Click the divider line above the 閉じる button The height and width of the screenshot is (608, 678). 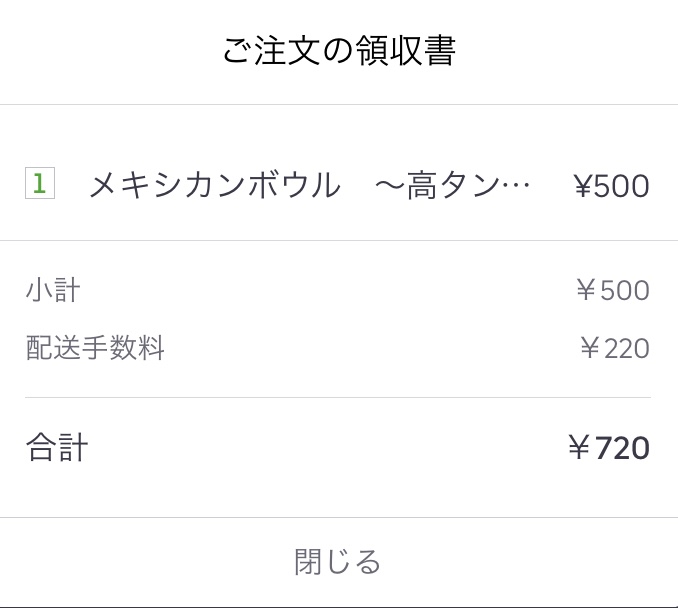[338, 517]
